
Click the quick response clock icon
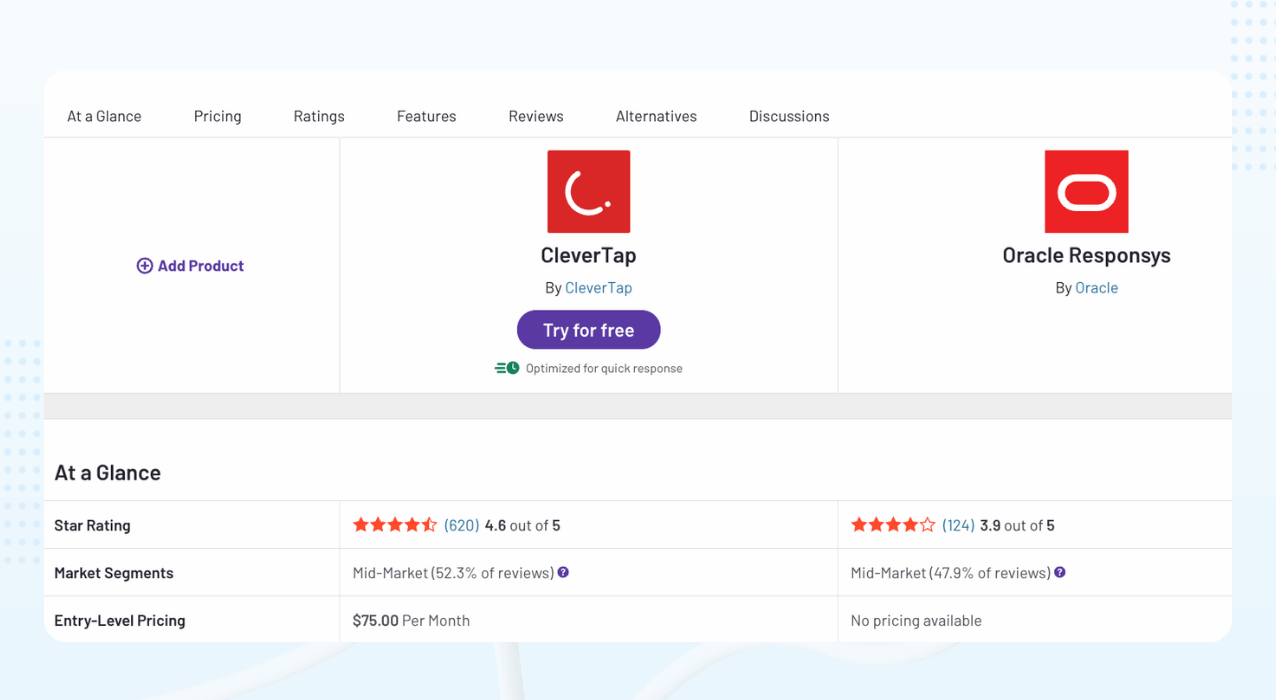click(507, 368)
